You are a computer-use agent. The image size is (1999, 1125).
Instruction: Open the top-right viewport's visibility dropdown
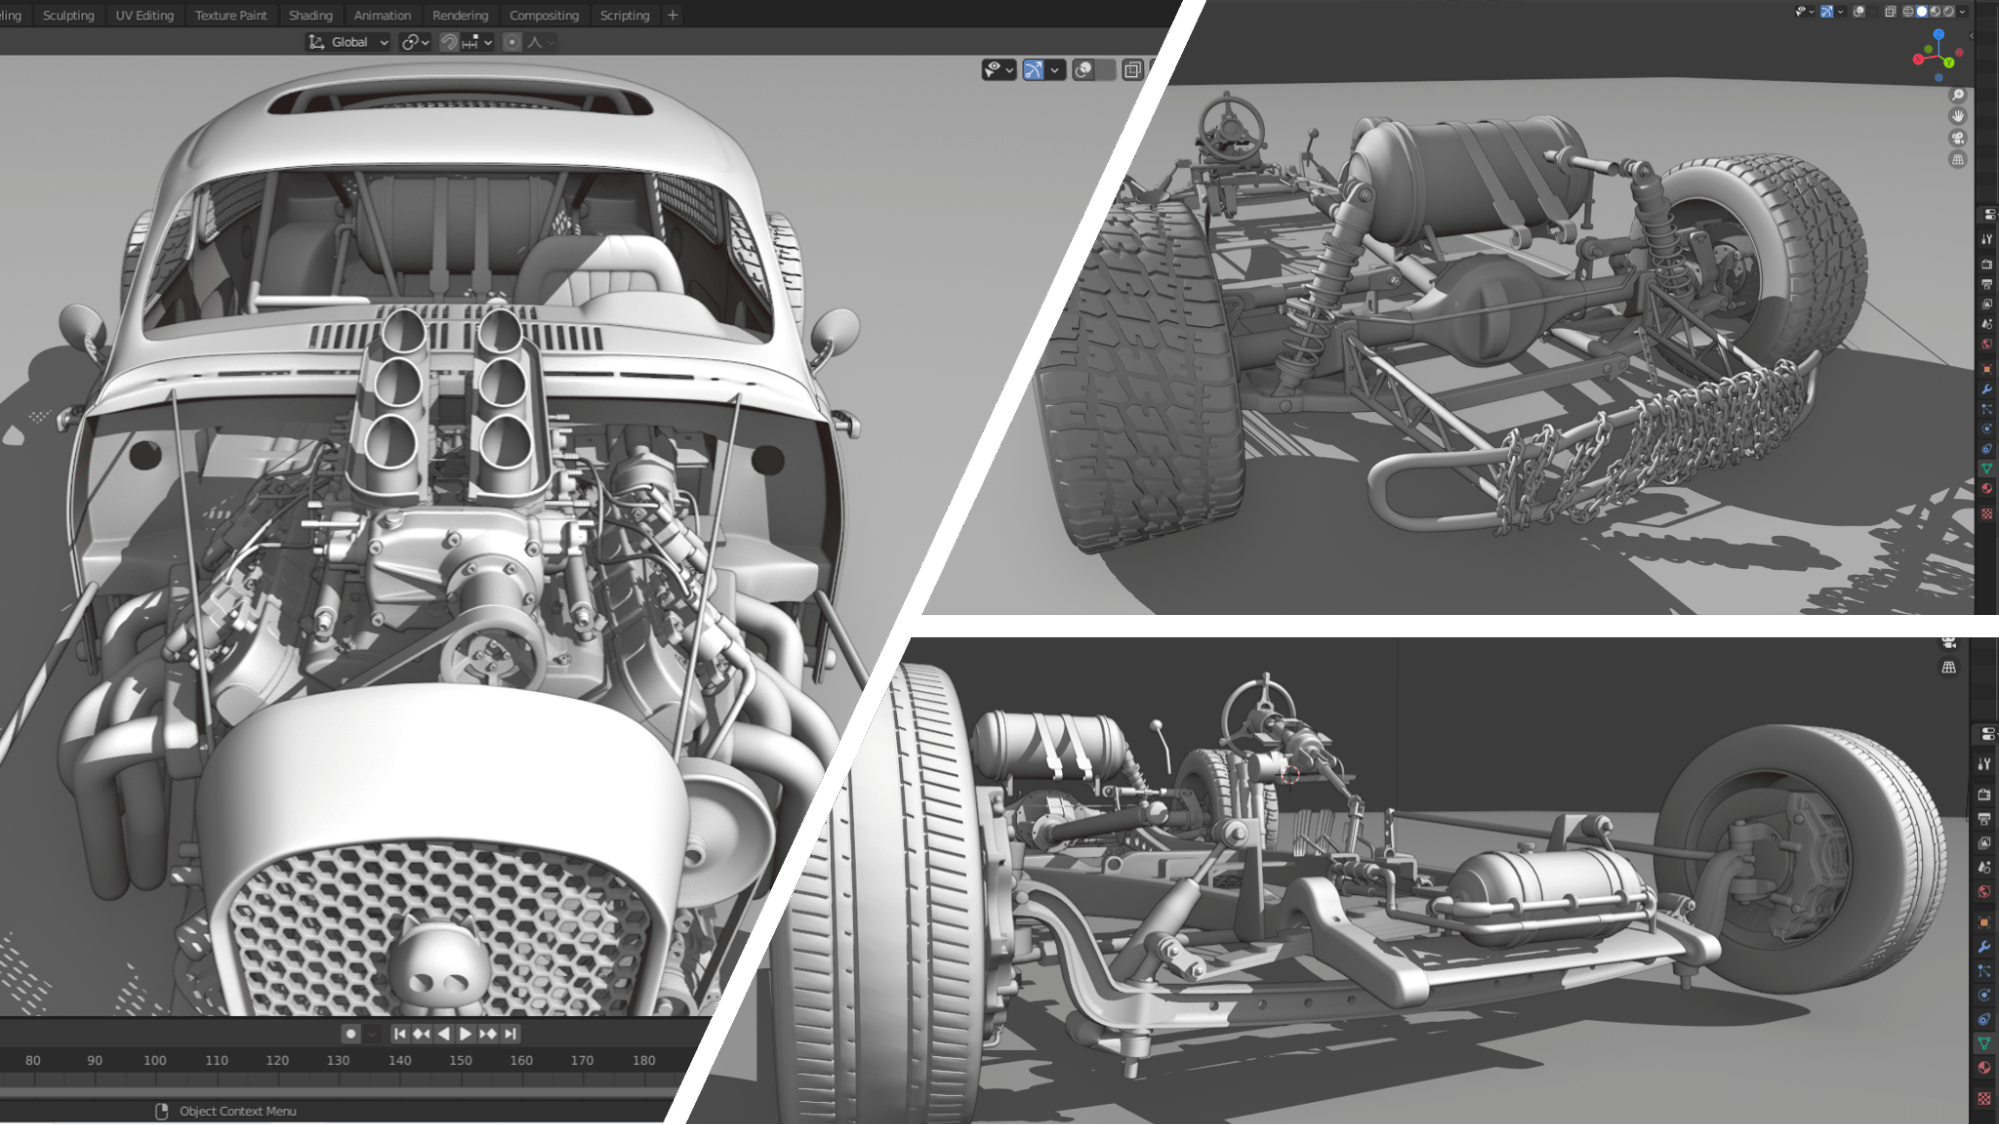point(1805,12)
